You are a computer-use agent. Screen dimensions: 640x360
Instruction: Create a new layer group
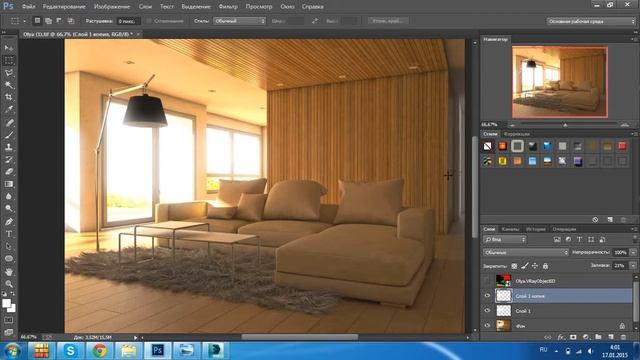598,337
